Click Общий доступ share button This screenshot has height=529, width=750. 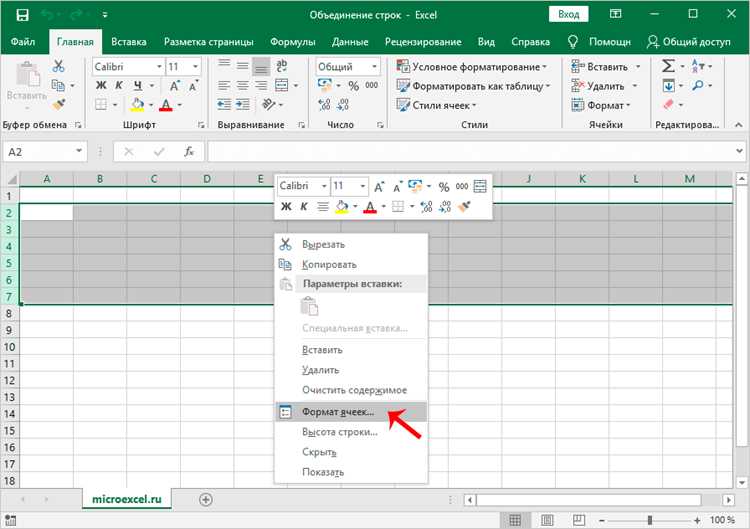[688, 42]
